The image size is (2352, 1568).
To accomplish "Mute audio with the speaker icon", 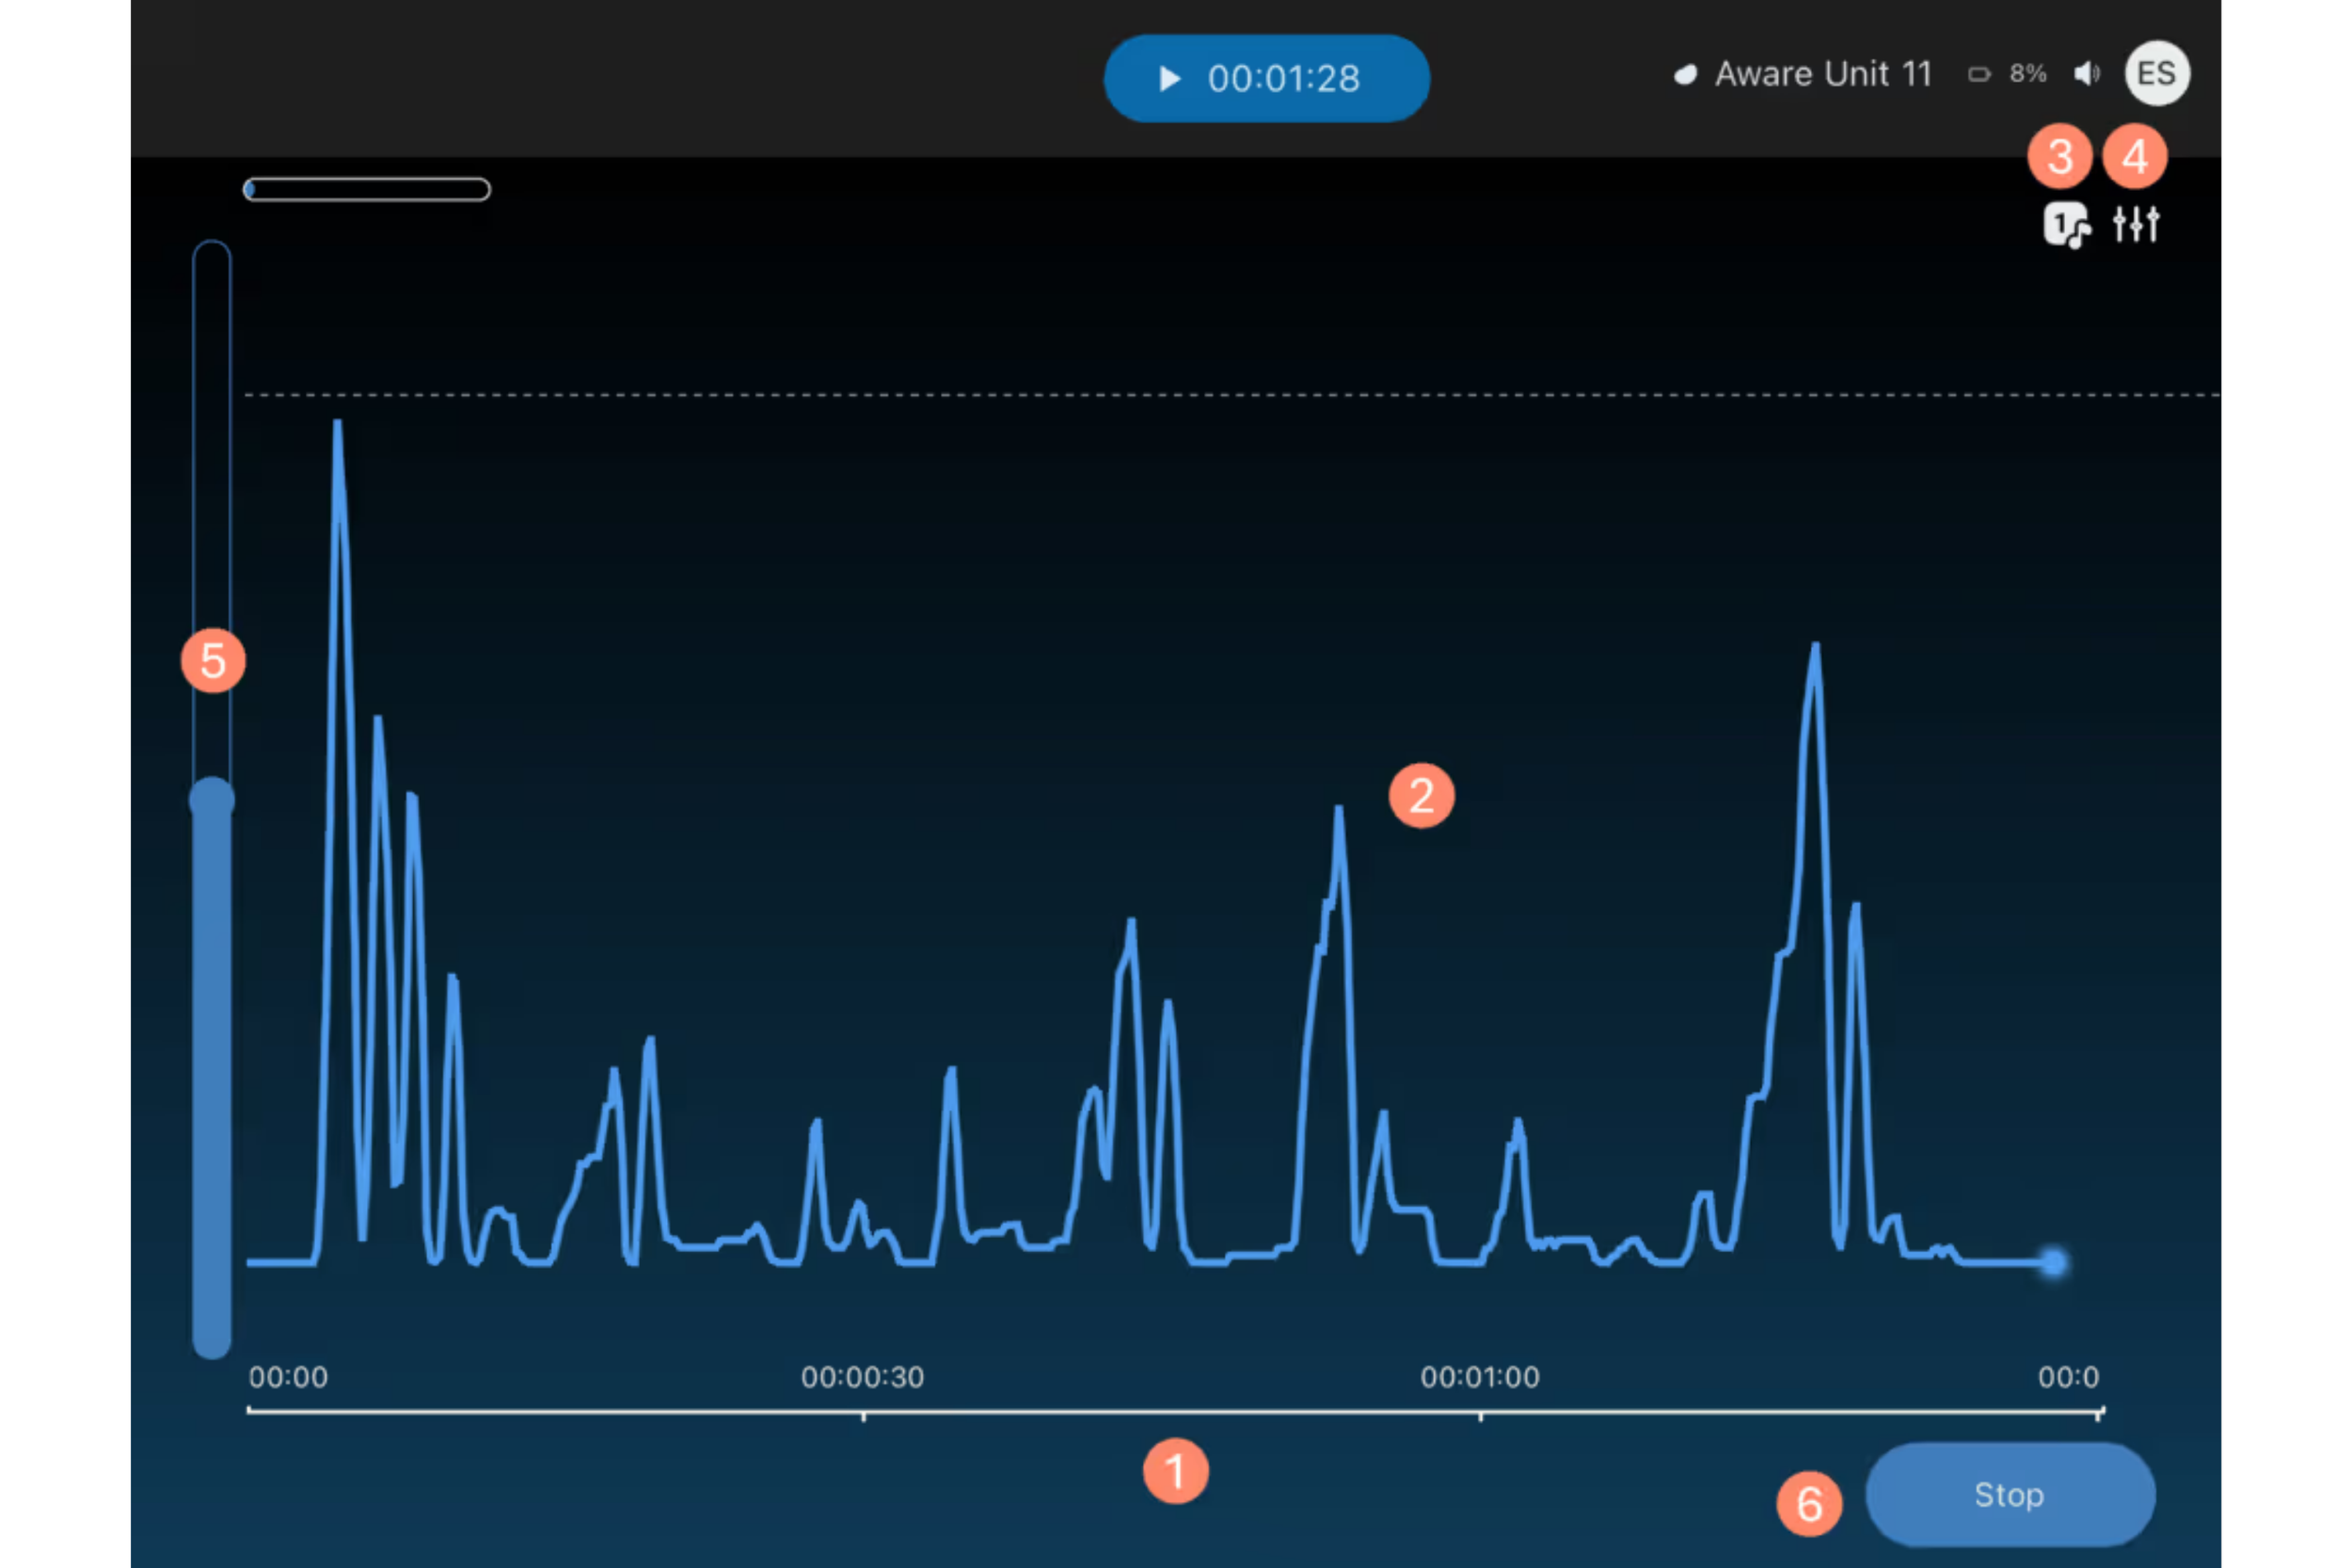I will click(2086, 74).
